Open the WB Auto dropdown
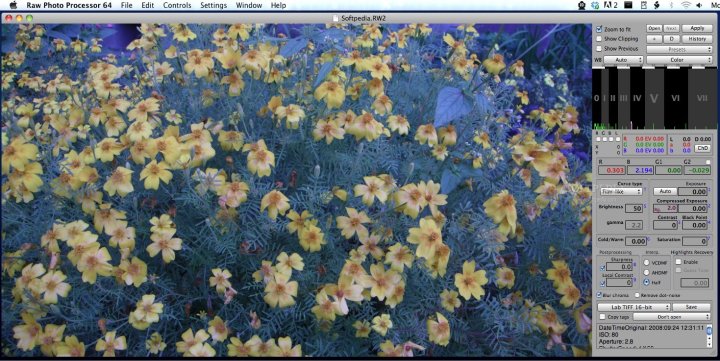The image size is (720, 361). [623, 60]
